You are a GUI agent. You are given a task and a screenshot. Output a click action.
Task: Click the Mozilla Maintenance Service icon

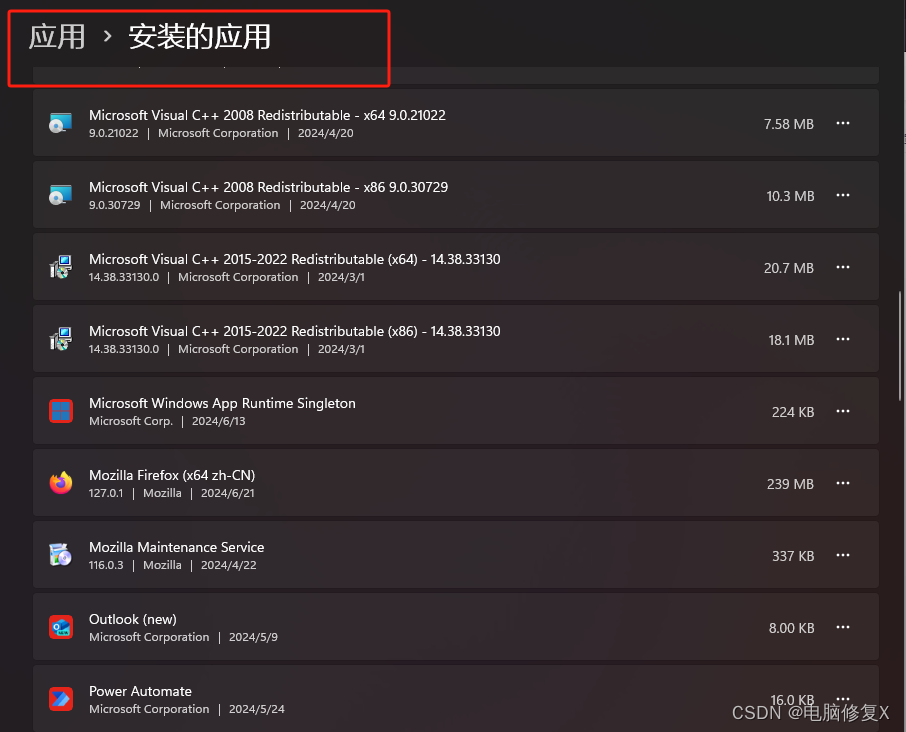(61, 555)
